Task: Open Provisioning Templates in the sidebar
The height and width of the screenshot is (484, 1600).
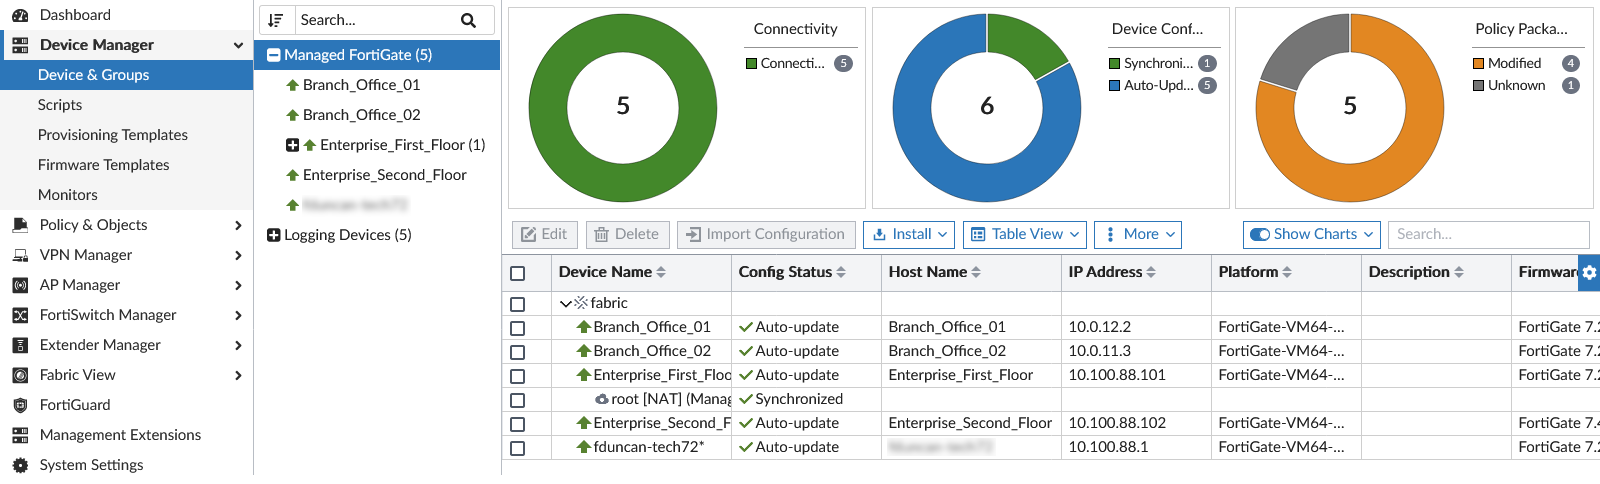Action: (112, 135)
